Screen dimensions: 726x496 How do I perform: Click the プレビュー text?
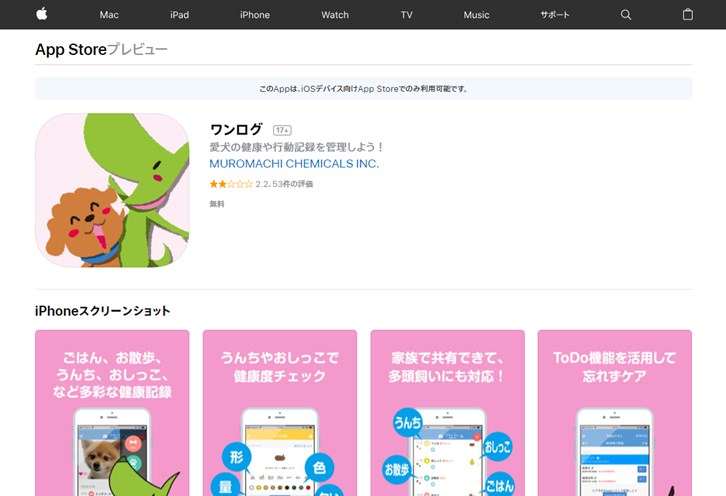pyautogui.click(x=138, y=49)
